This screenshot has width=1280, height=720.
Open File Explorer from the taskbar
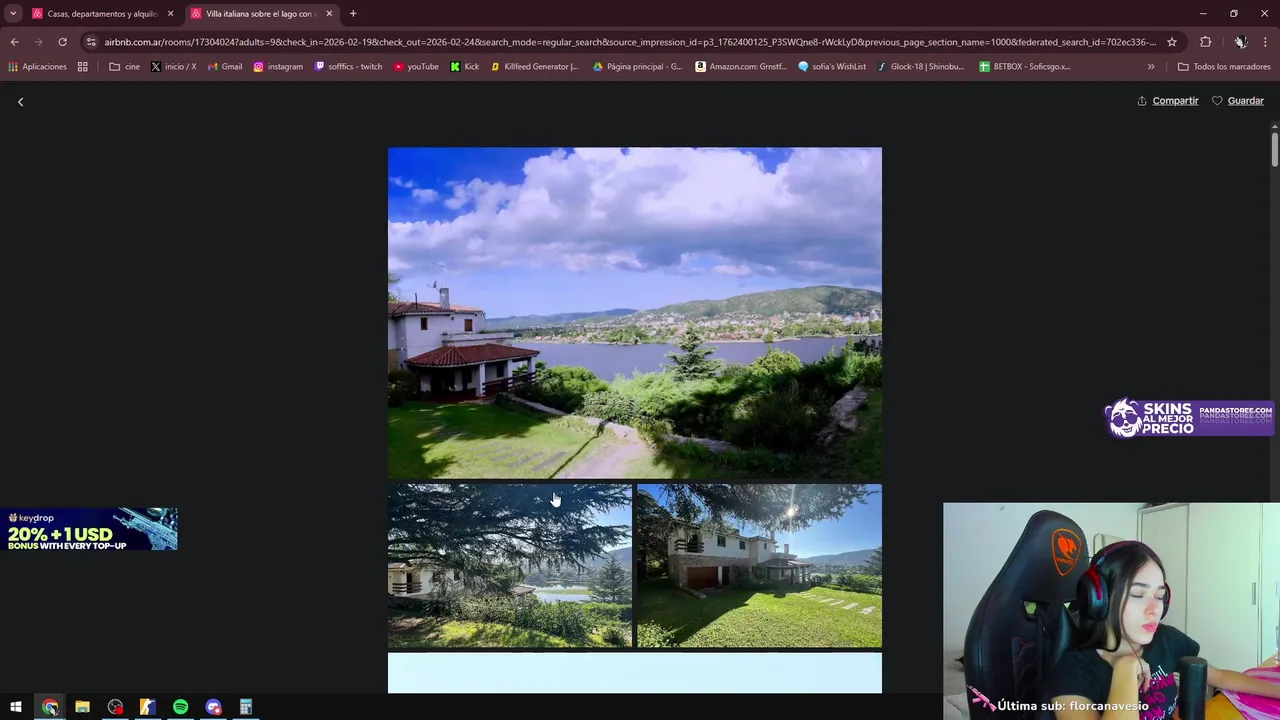pos(82,707)
